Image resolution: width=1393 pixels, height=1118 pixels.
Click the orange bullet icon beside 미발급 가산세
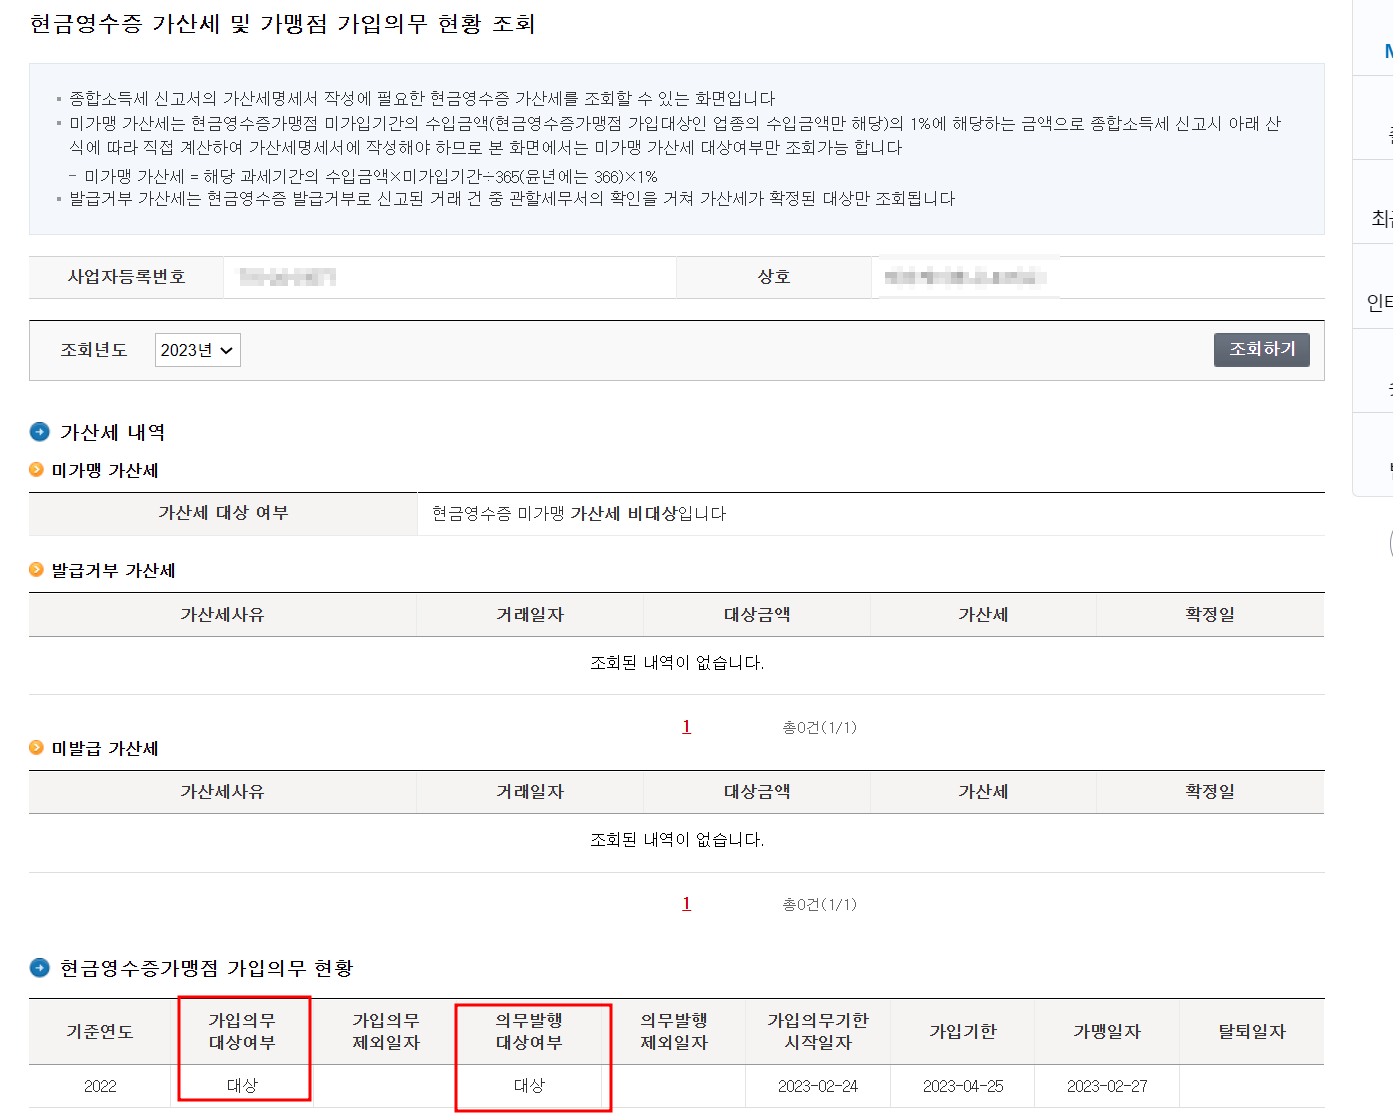(x=37, y=747)
